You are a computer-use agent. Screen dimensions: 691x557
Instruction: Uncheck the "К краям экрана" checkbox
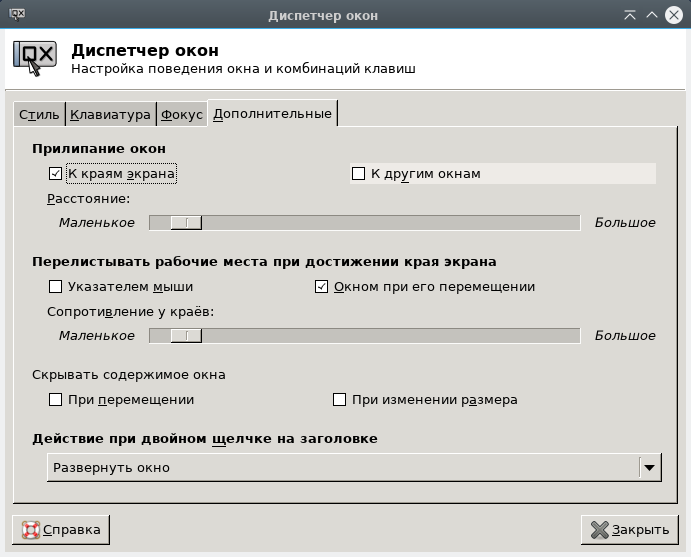tap(56, 174)
